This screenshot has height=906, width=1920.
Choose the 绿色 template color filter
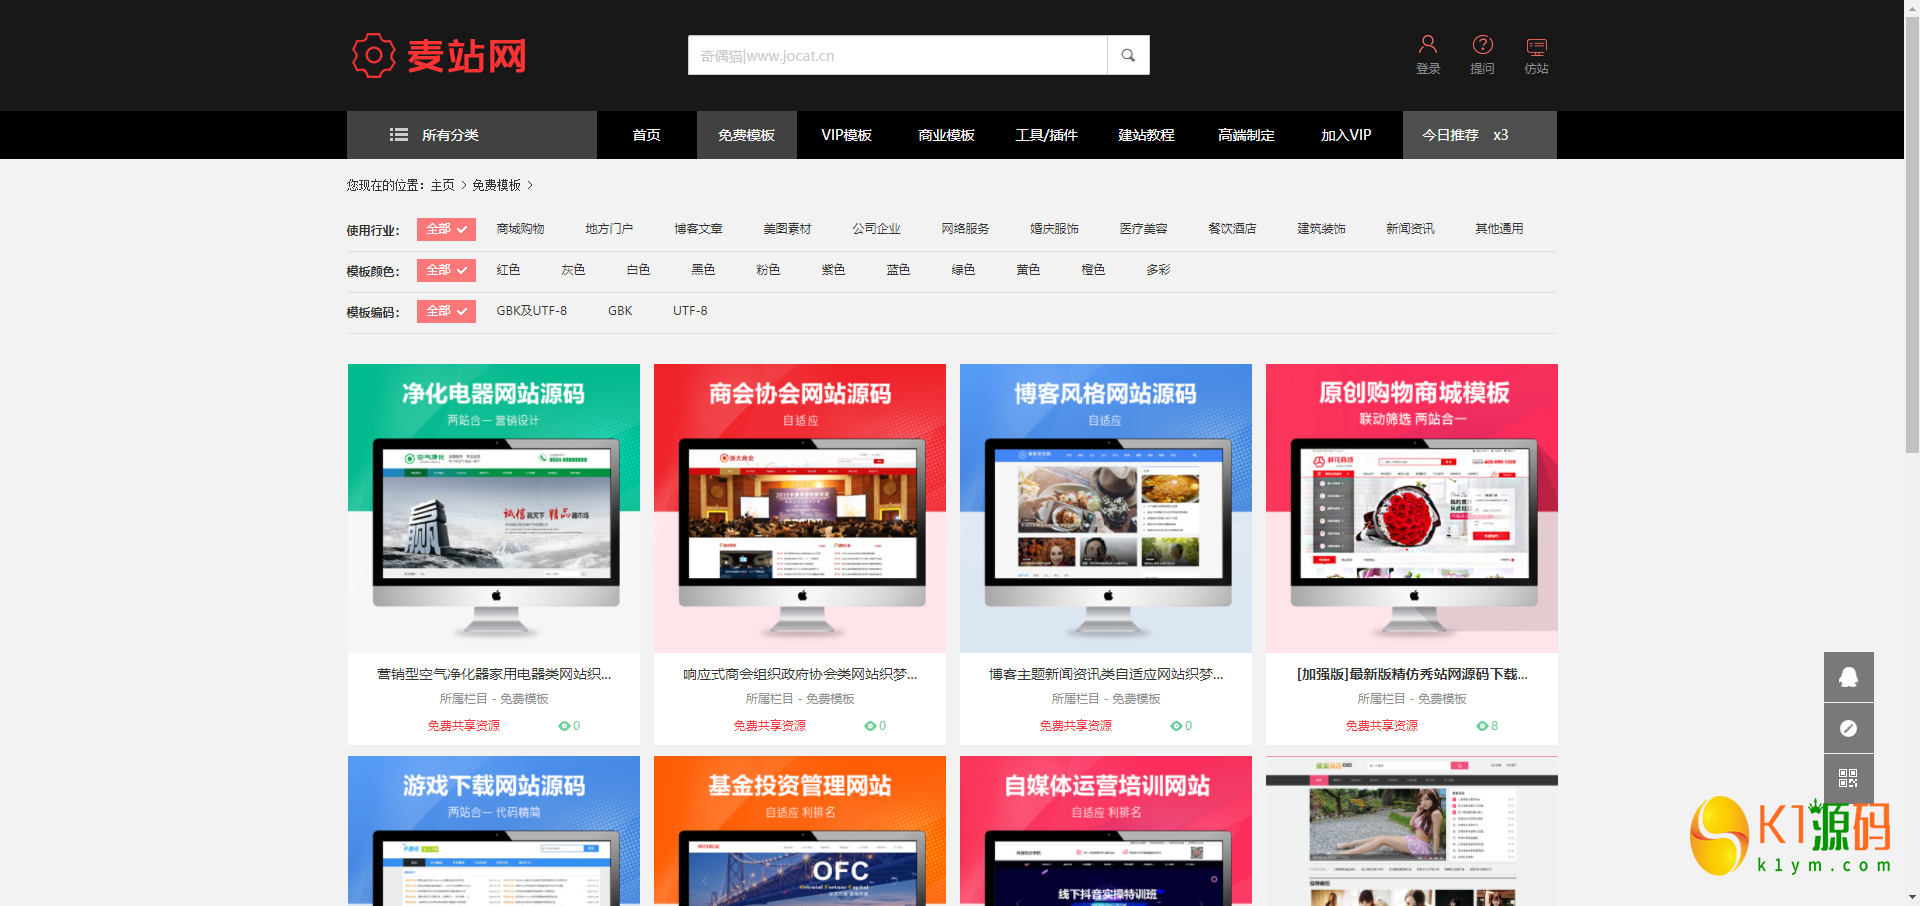(x=964, y=270)
